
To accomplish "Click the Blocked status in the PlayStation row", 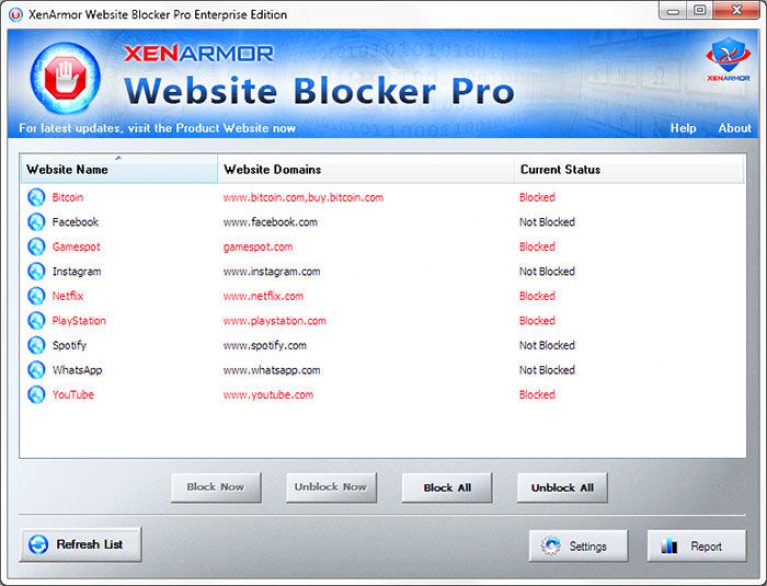I will pos(537,321).
